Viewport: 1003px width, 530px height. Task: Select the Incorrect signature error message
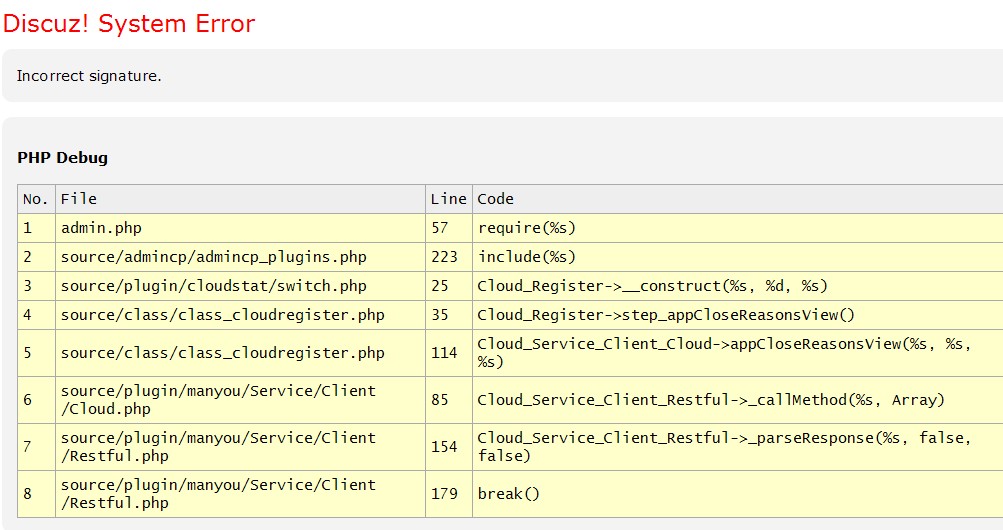(89, 76)
